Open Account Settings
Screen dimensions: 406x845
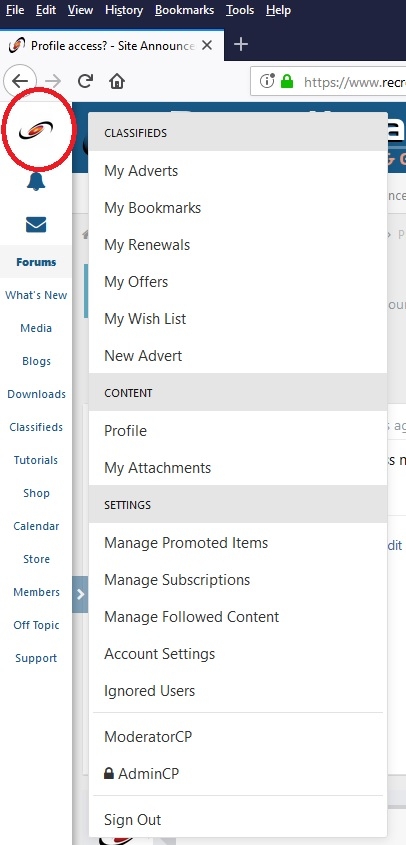click(238, 654)
